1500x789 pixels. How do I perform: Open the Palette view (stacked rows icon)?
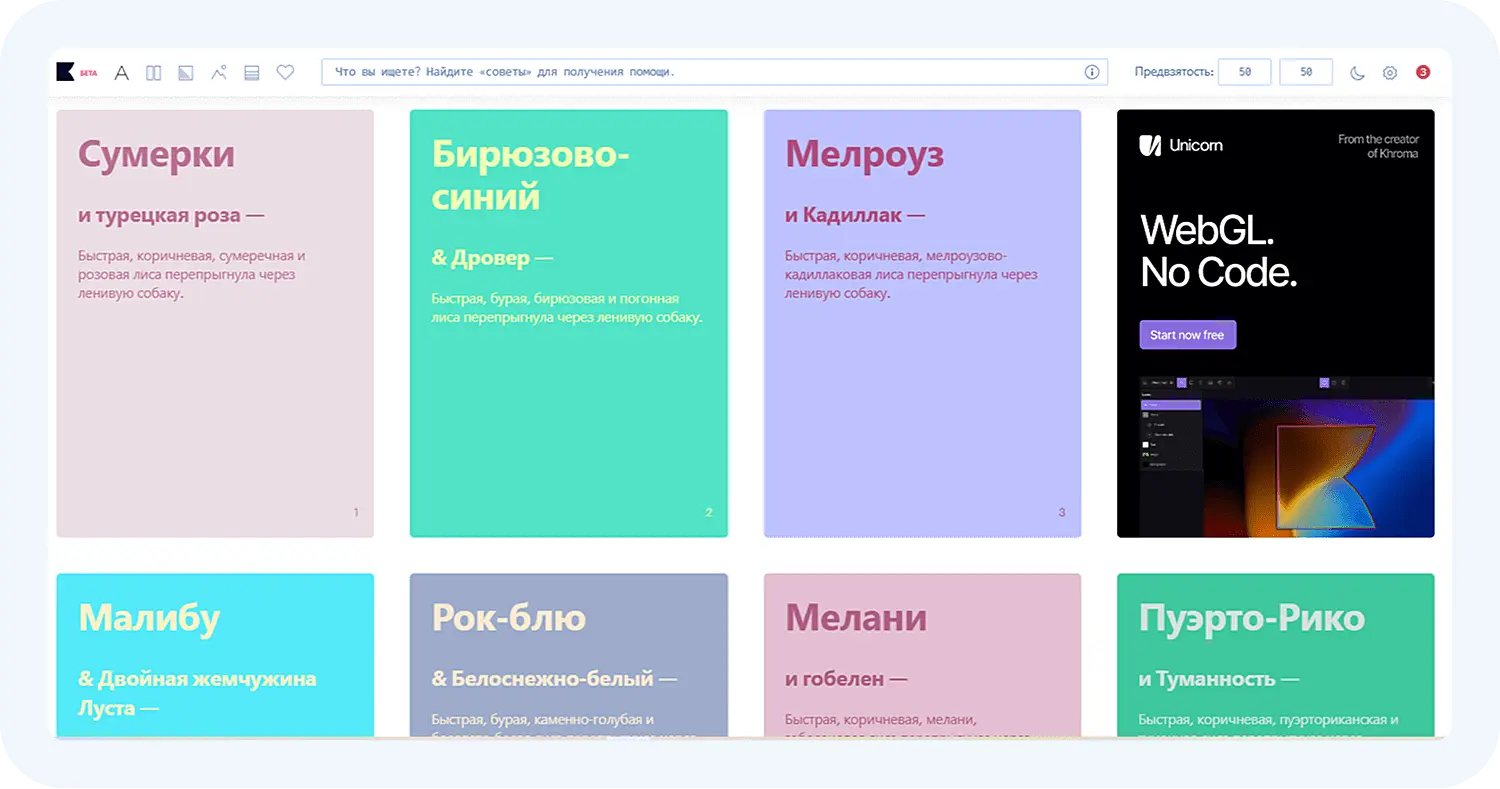click(x=252, y=72)
